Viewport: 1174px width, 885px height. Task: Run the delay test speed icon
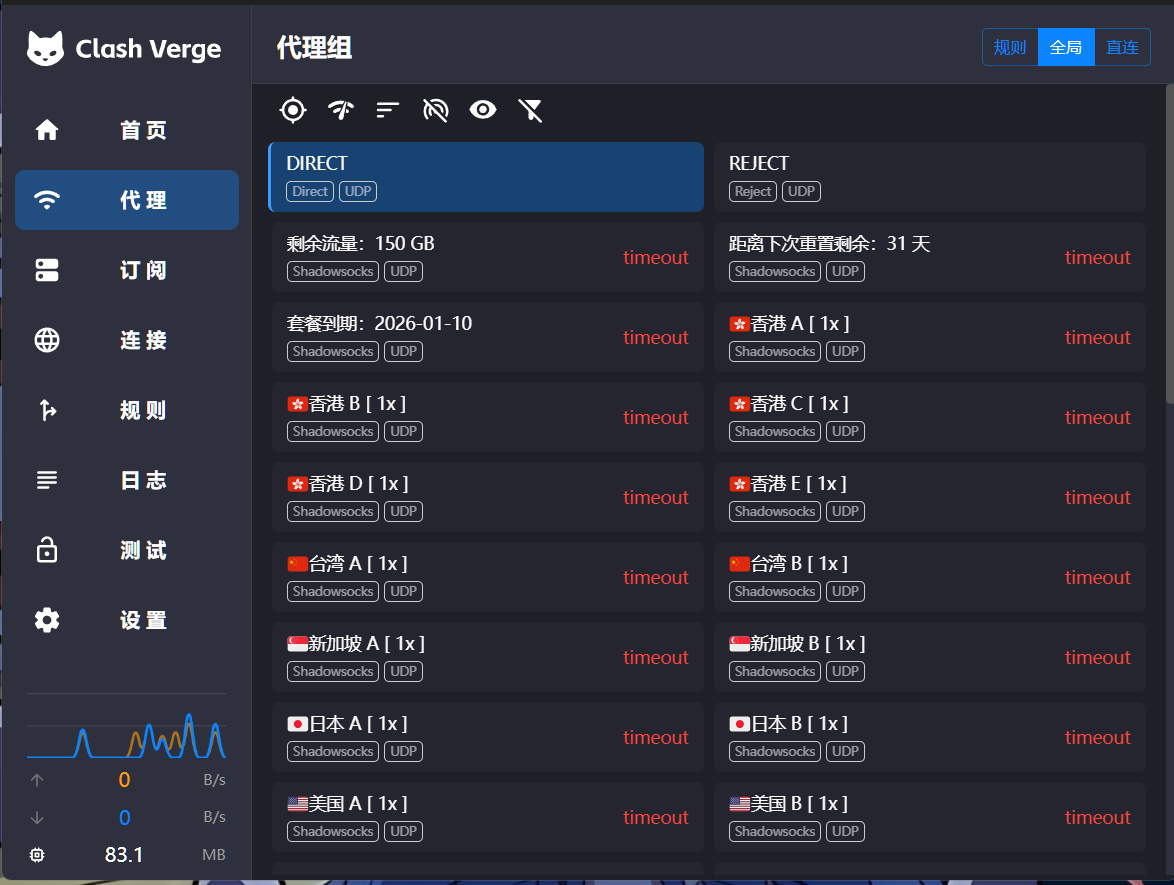pyautogui.click(x=340, y=110)
